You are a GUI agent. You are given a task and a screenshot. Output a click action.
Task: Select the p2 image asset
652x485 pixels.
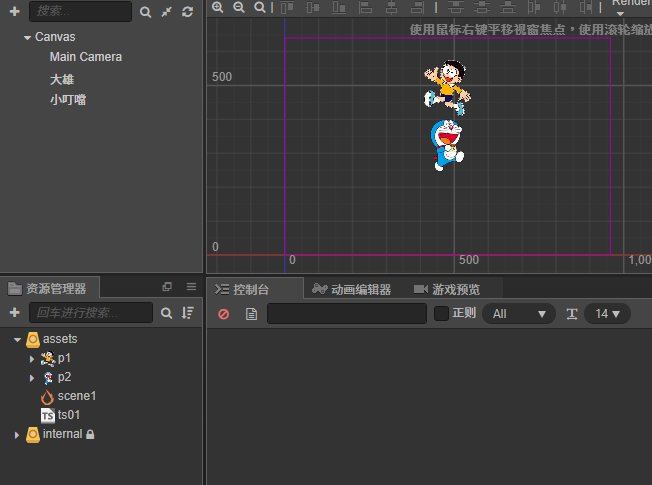click(64, 377)
